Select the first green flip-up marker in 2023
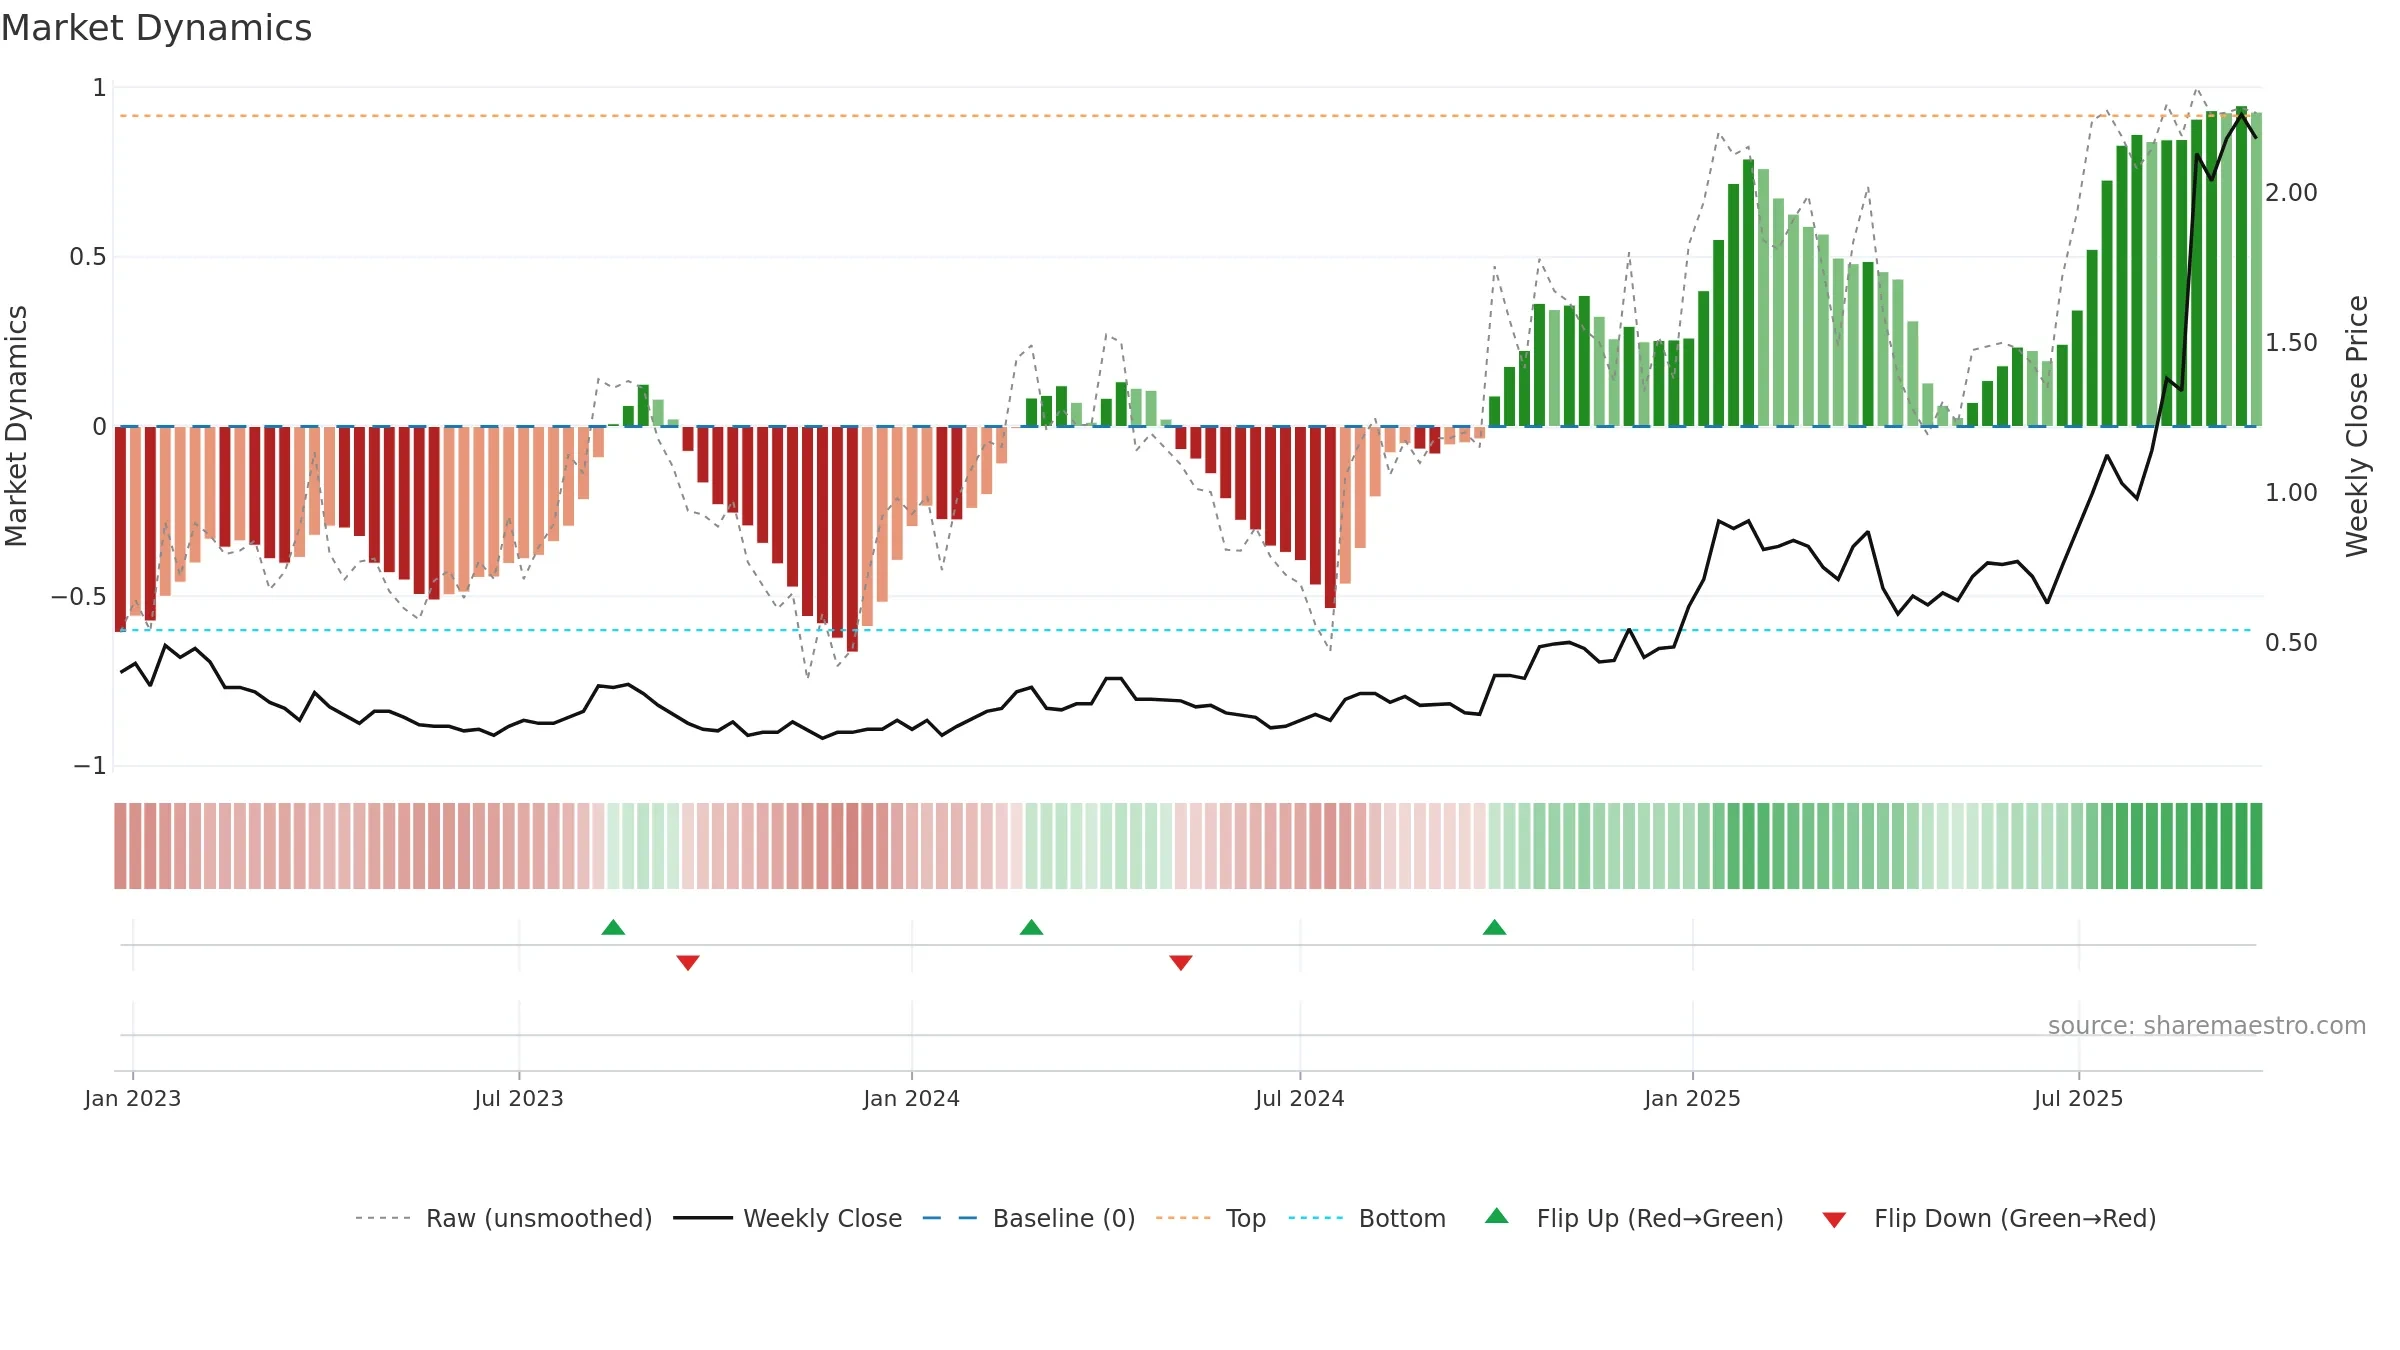 pyautogui.click(x=613, y=927)
